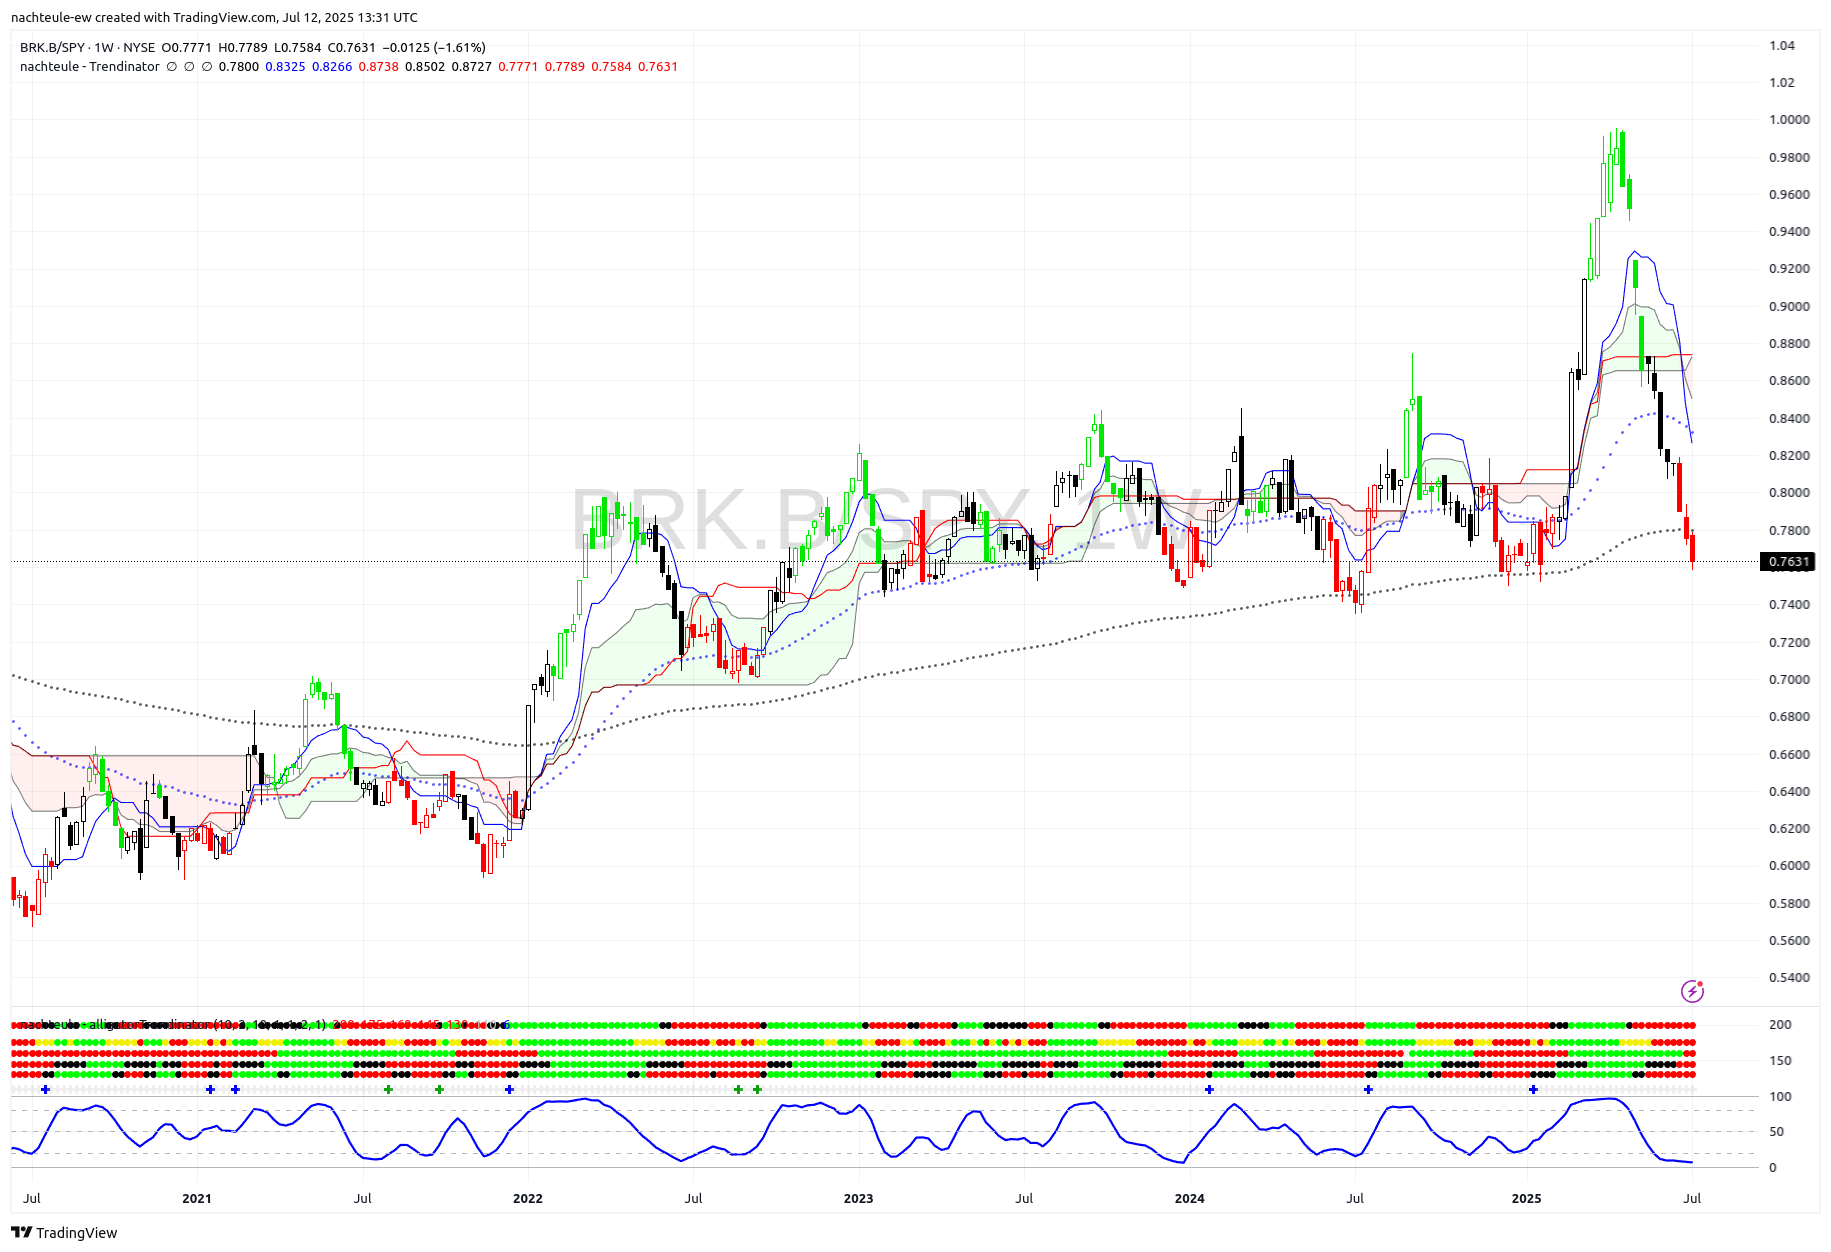
Task: Click the first ∅ symbol after Trendinator
Action: (x=171, y=67)
